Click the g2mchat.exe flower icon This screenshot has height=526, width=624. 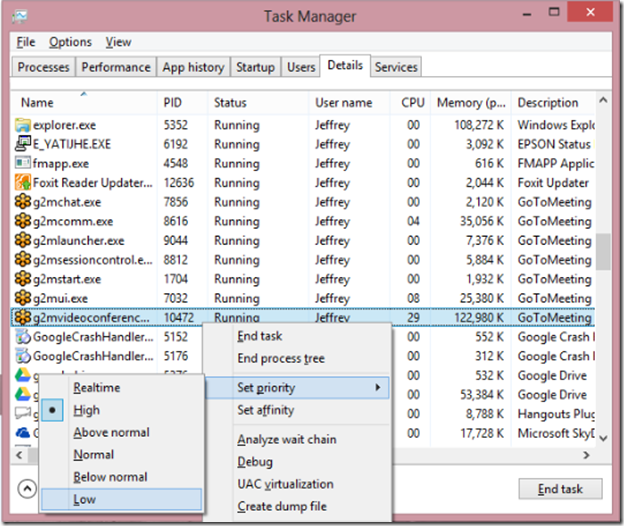(x=23, y=202)
